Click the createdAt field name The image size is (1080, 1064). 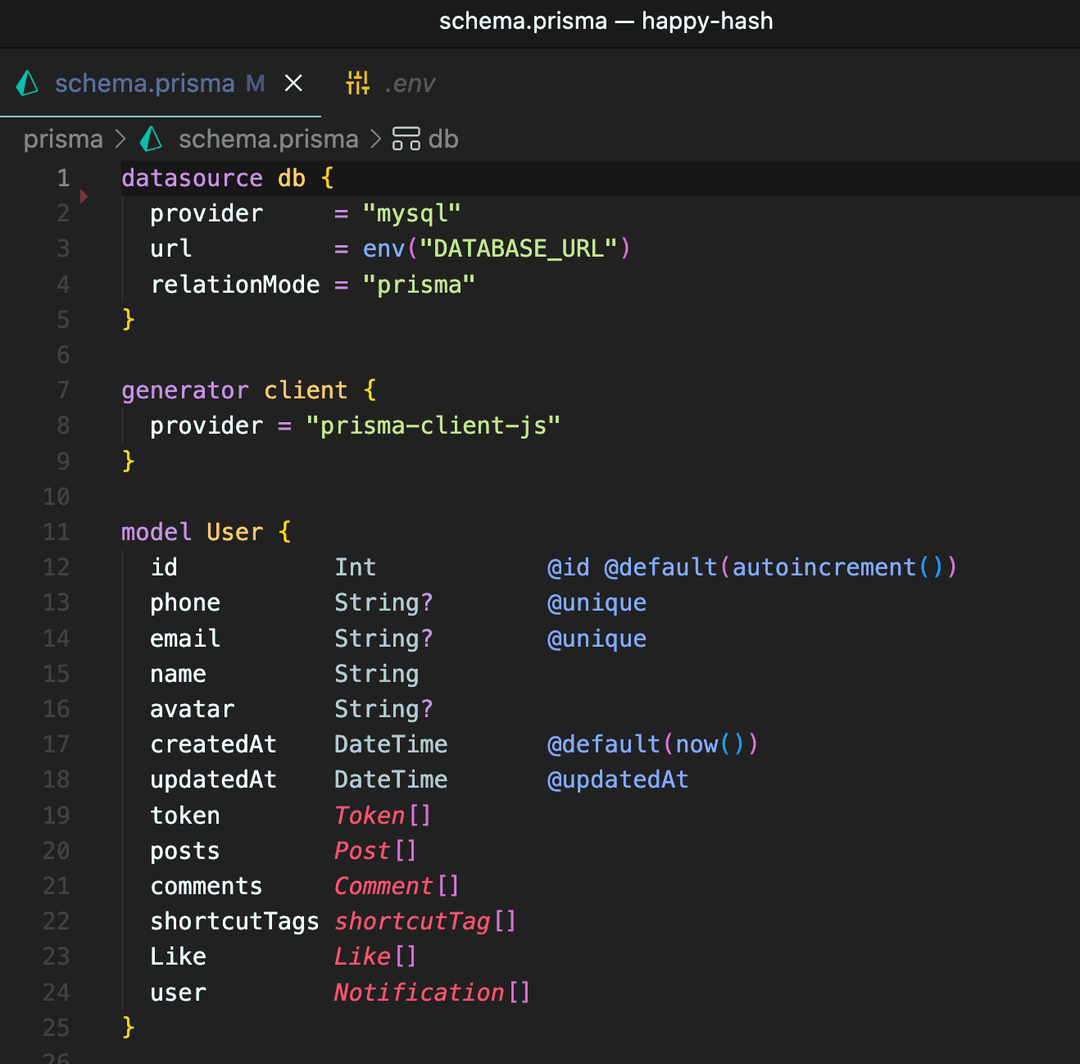click(x=214, y=744)
